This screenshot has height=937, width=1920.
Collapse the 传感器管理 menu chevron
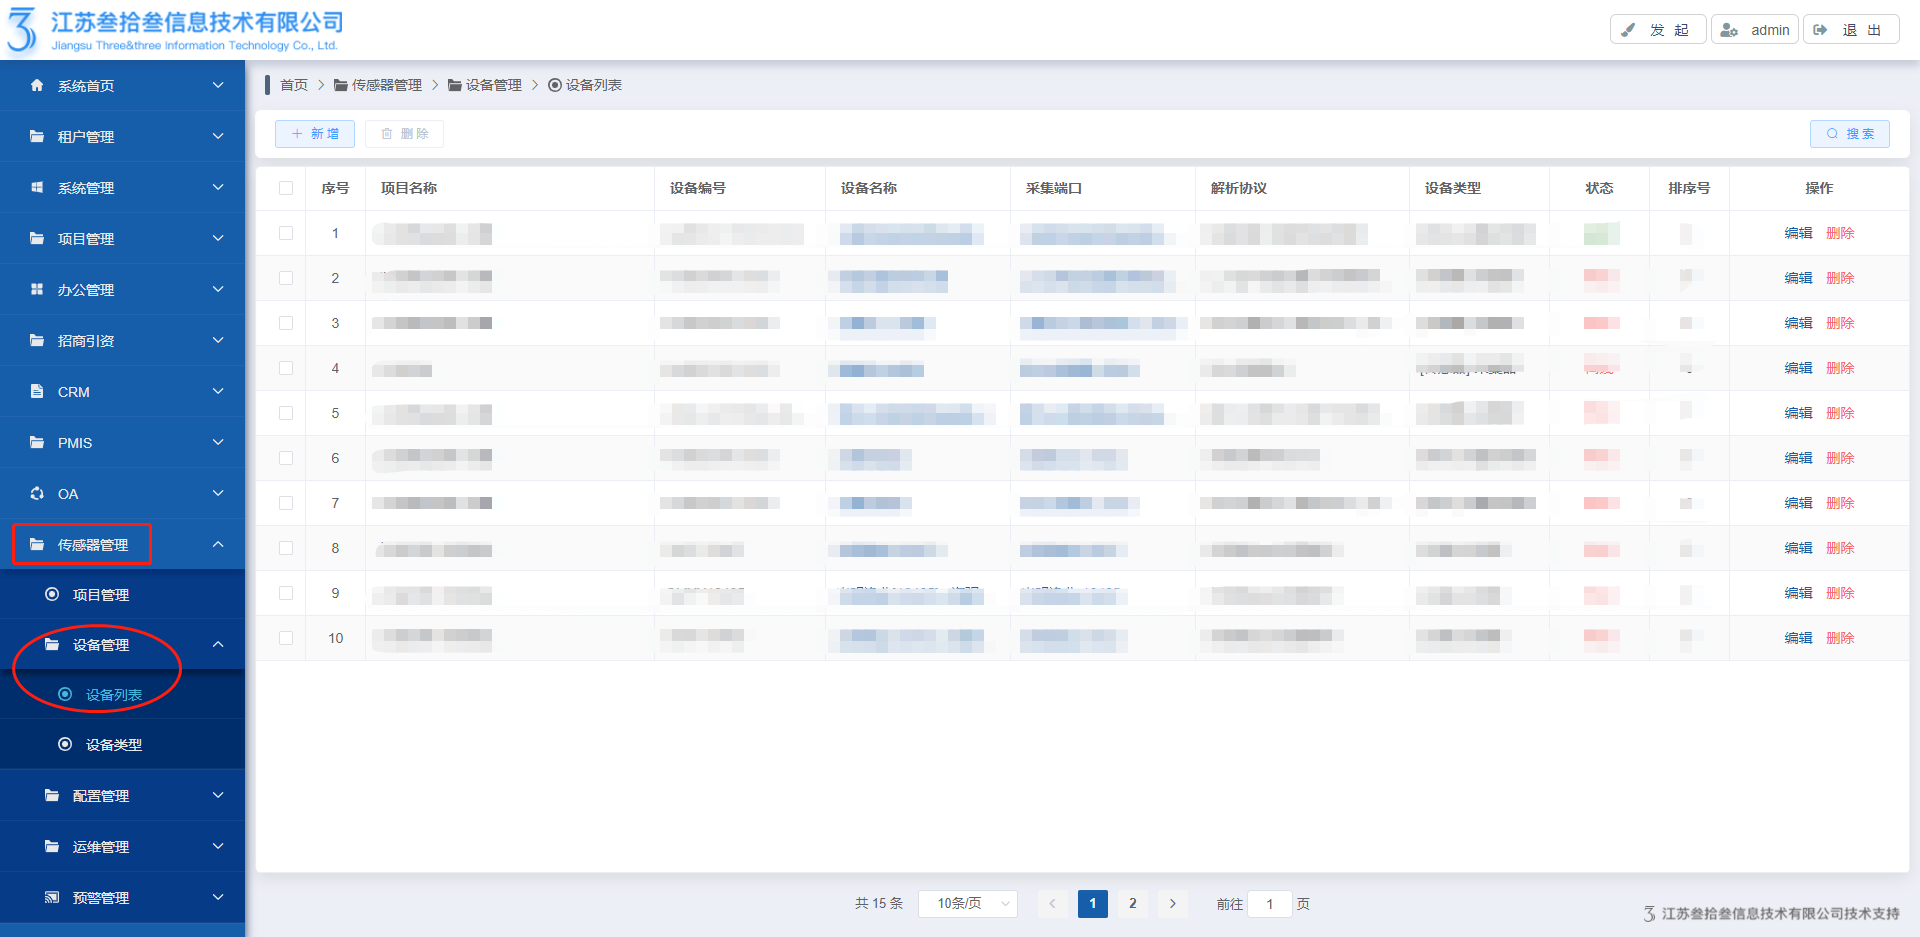218,545
